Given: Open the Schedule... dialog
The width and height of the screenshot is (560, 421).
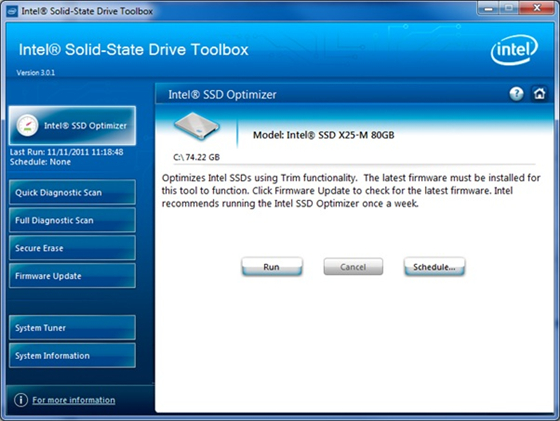Looking at the screenshot, I should click(x=434, y=267).
